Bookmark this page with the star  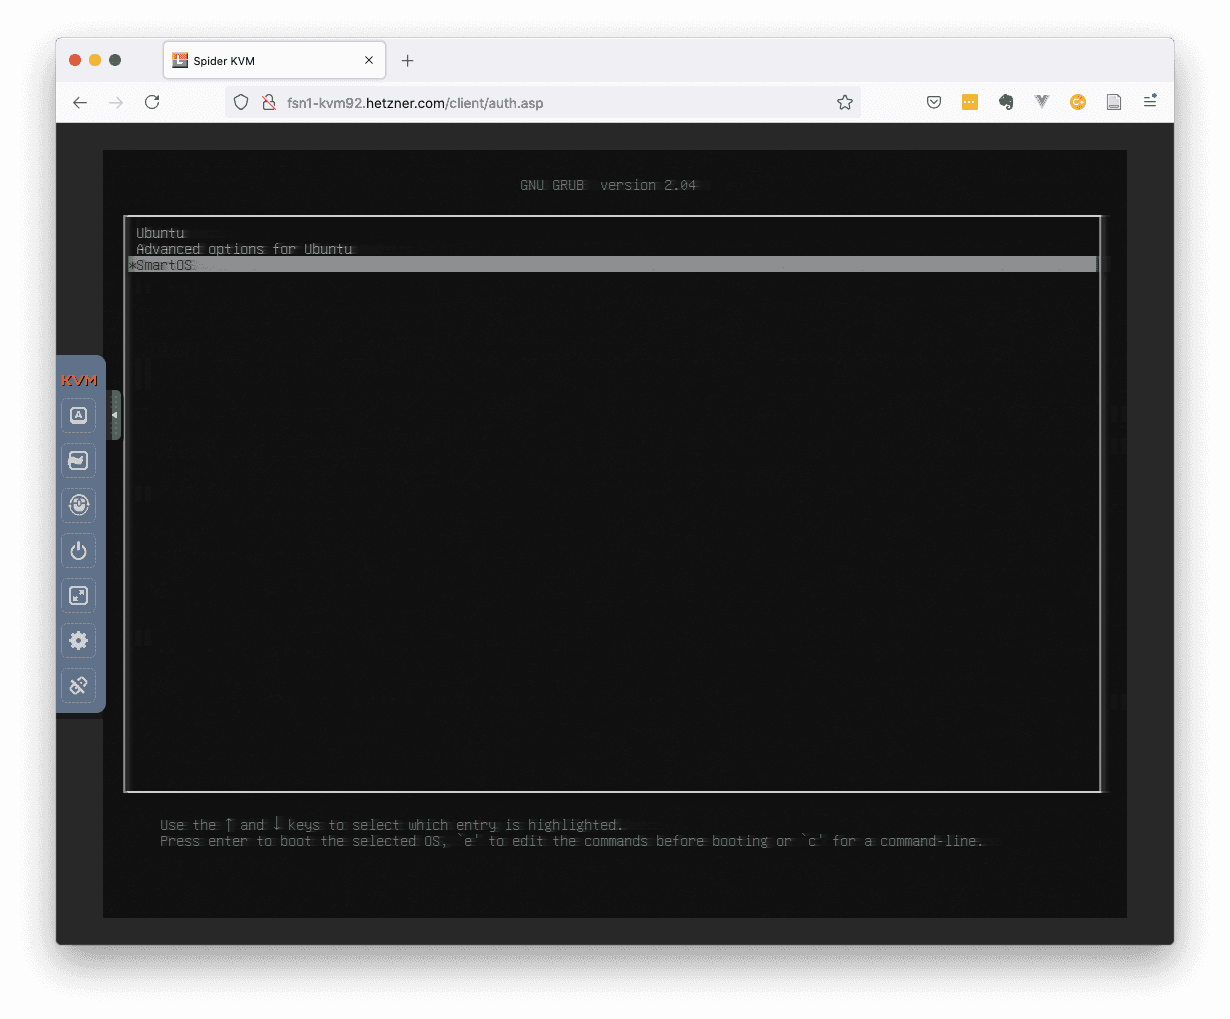click(x=845, y=102)
